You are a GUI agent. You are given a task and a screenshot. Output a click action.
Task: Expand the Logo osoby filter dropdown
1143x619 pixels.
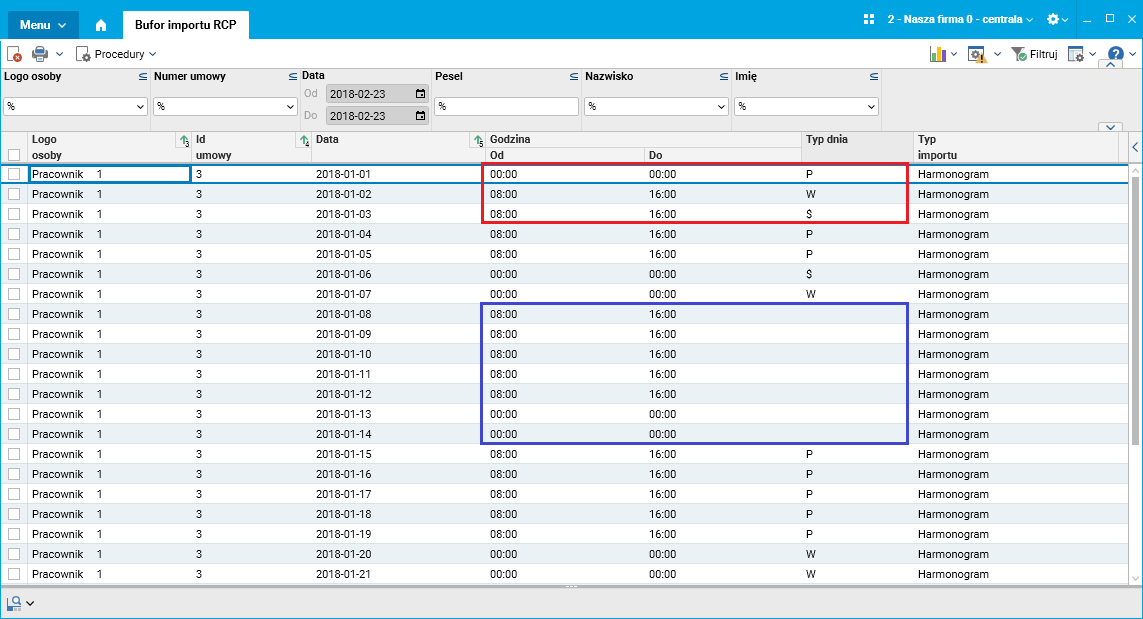(x=141, y=106)
